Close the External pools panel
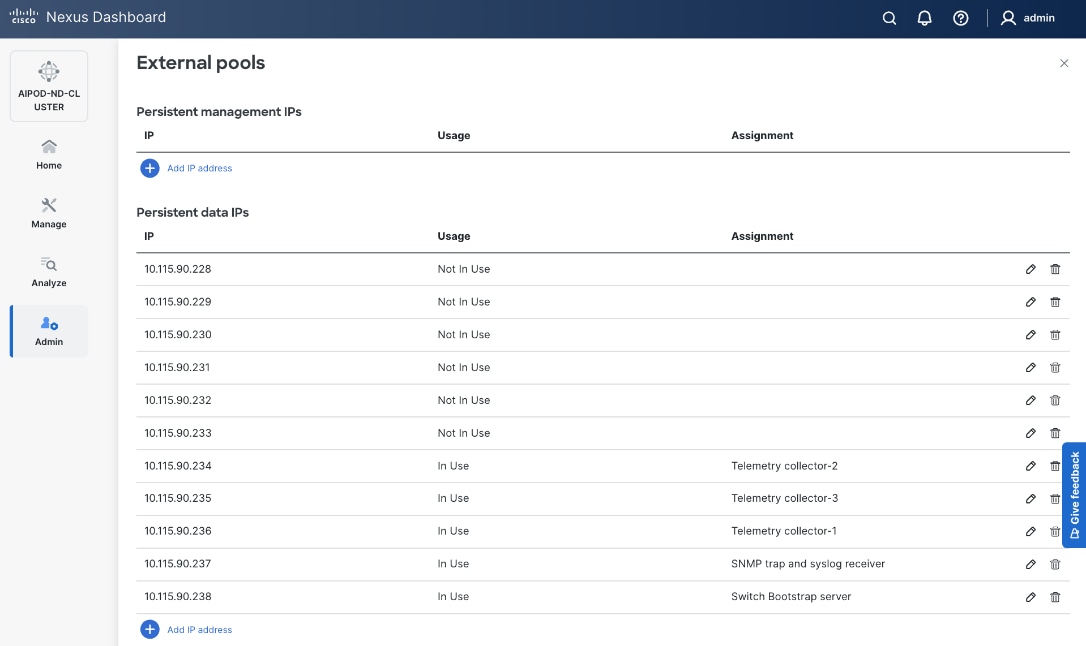The image size is (1086, 646). coord(1064,62)
